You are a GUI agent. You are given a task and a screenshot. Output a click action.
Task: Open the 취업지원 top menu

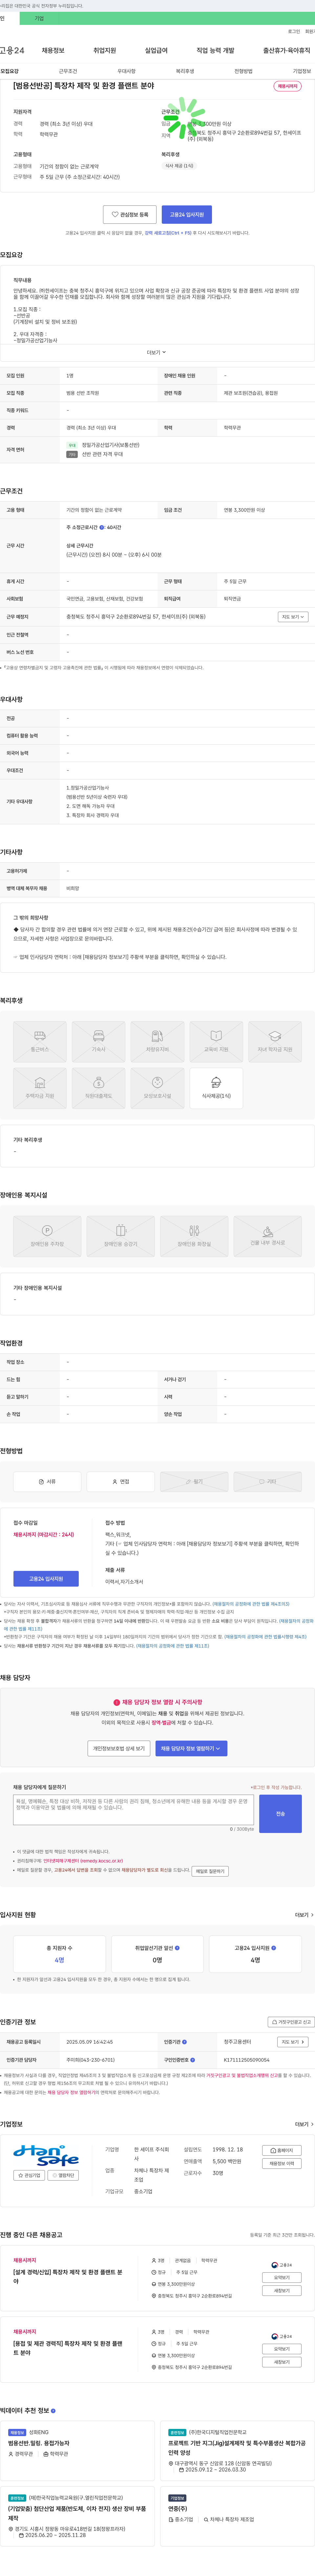click(x=105, y=50)
